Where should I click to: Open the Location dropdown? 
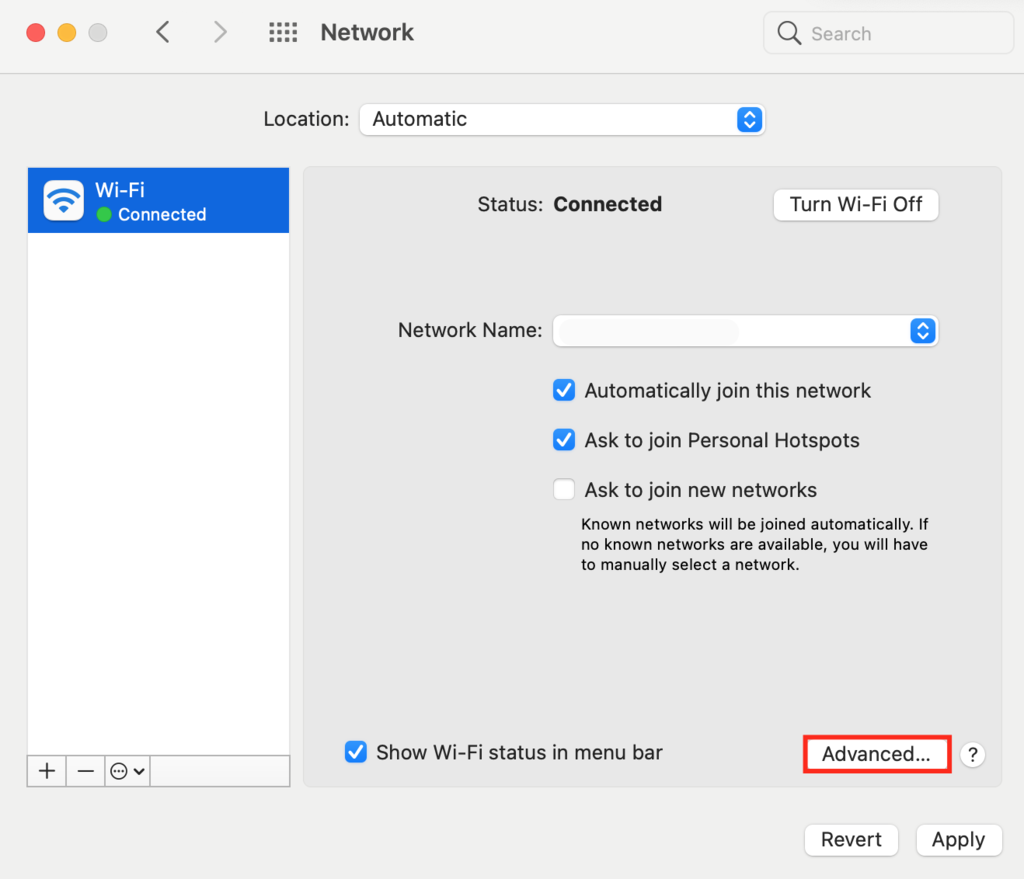pyautogui.click(x=561, y=119)
